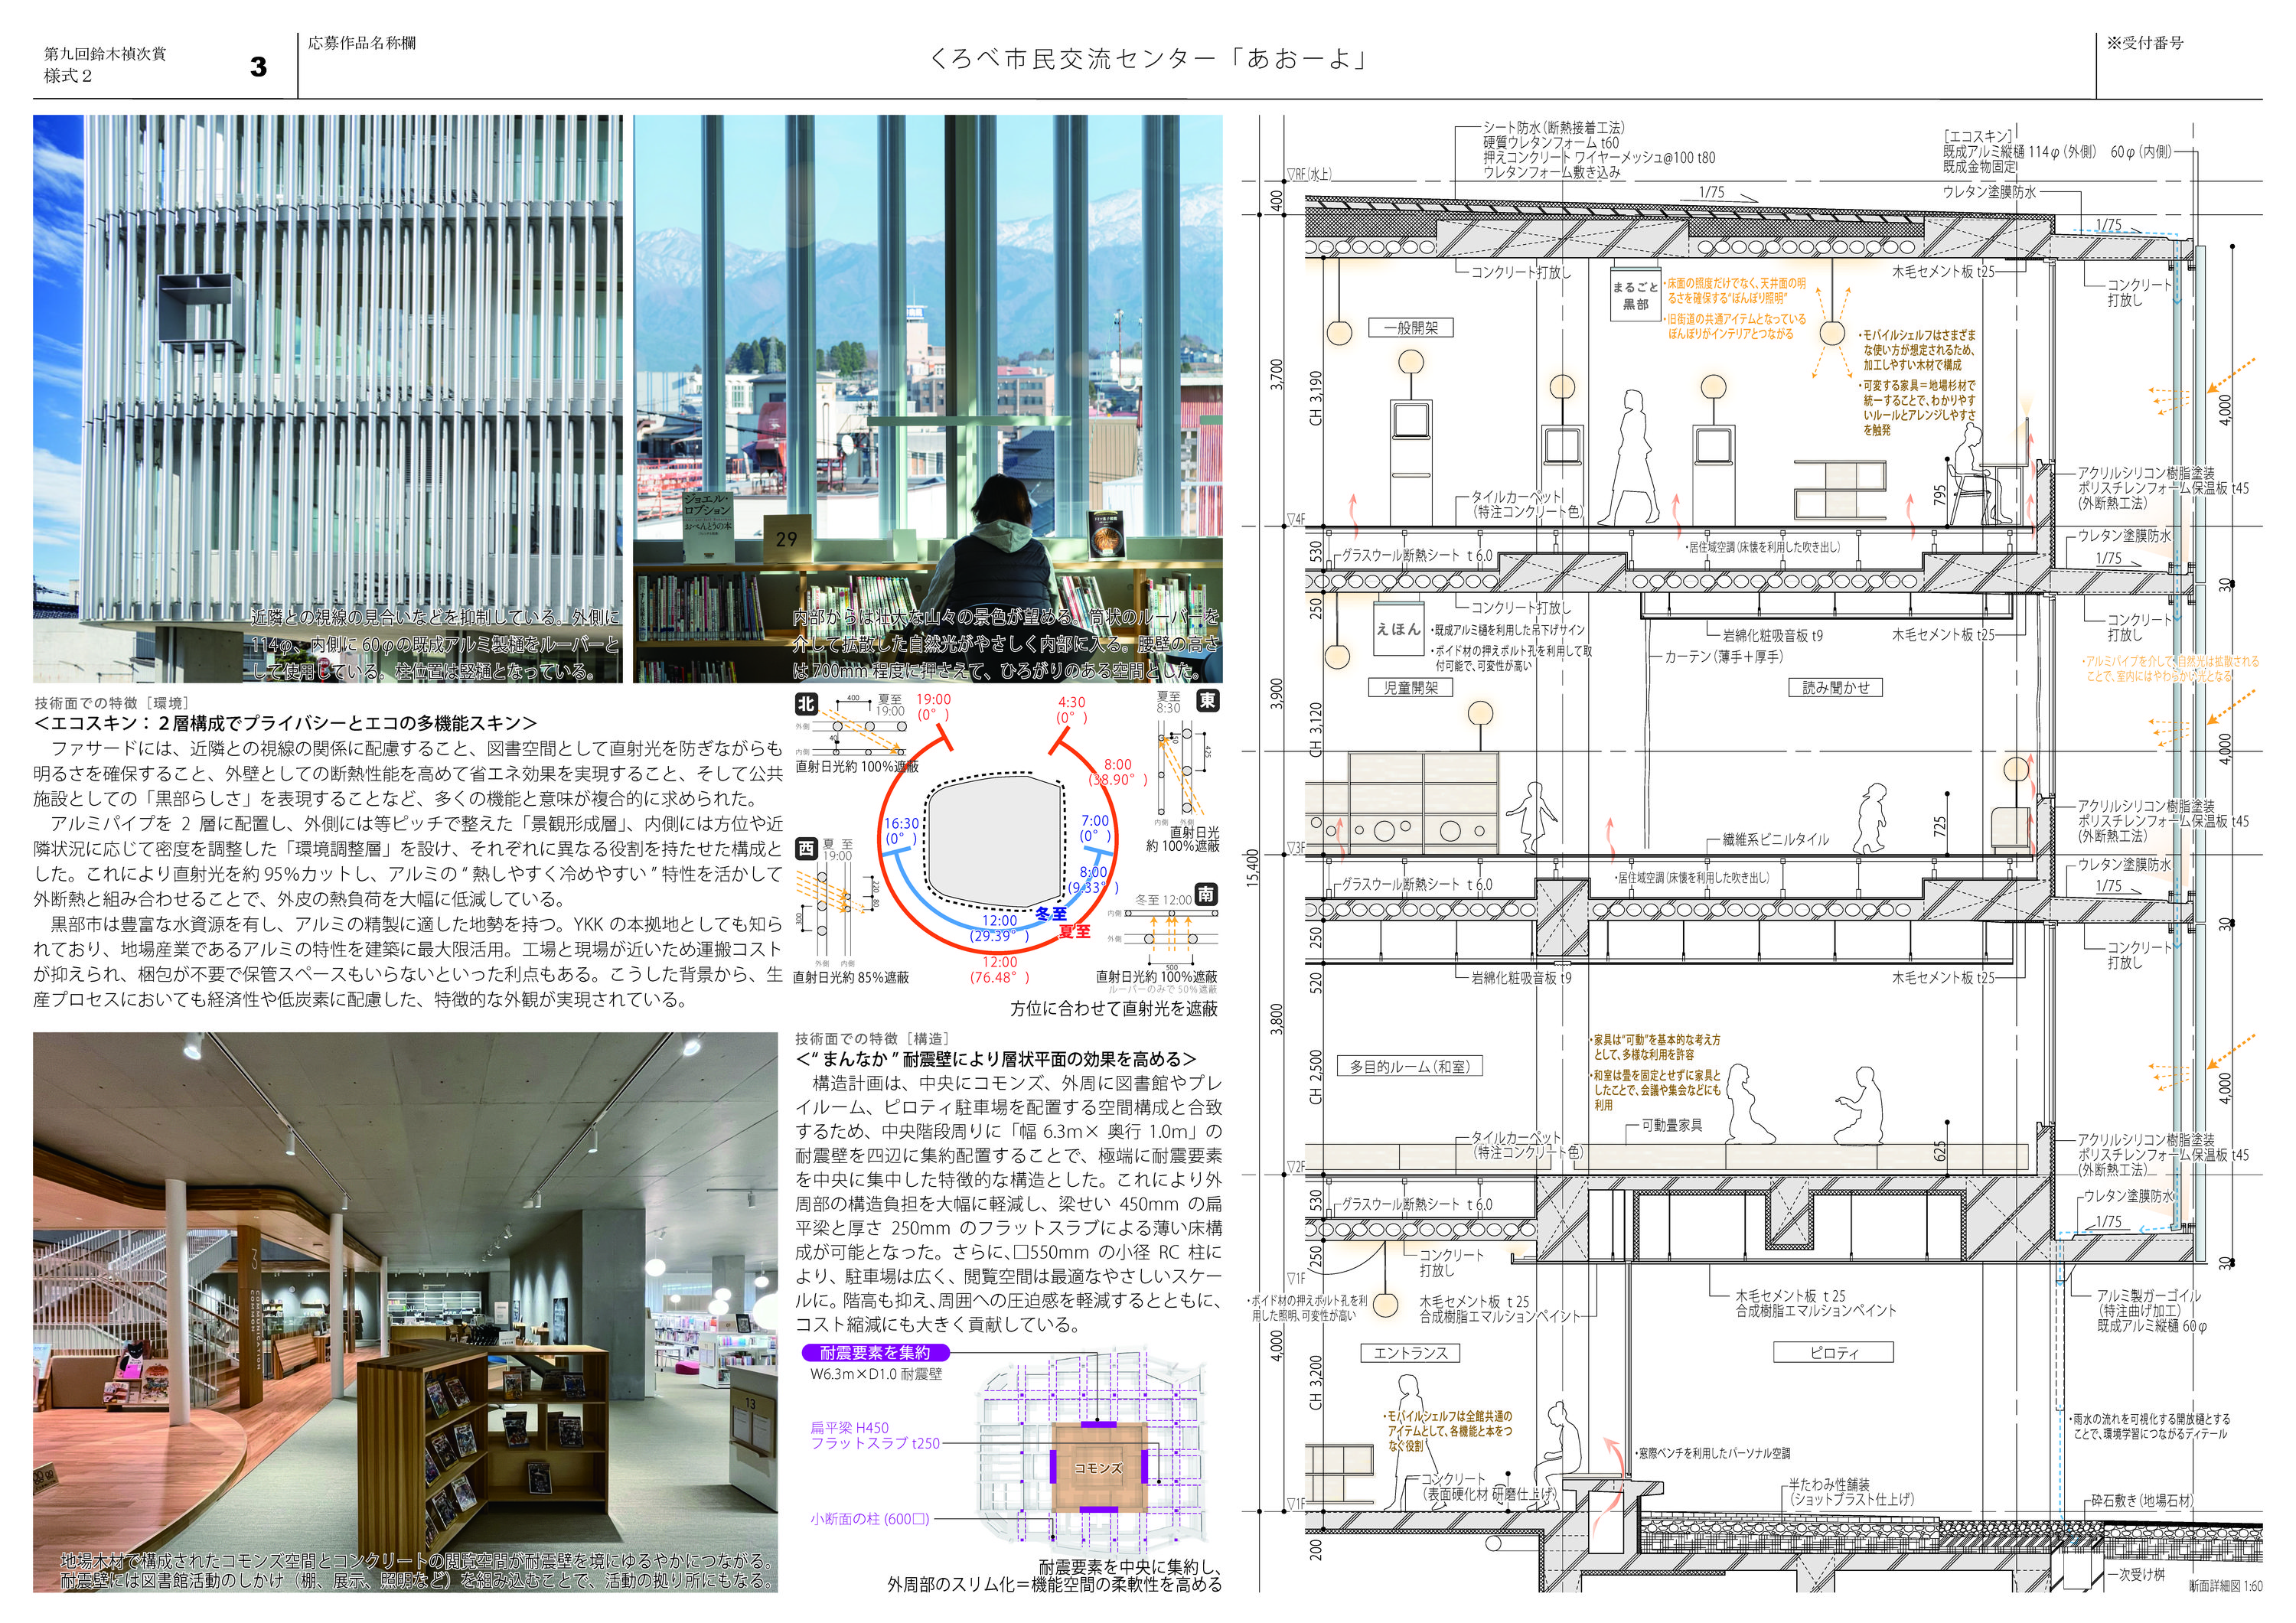This screenshot has height=1623, width=2296.
Task: Click the 多目的ルーム(和室) room label
Action: coord(1409,1067)
